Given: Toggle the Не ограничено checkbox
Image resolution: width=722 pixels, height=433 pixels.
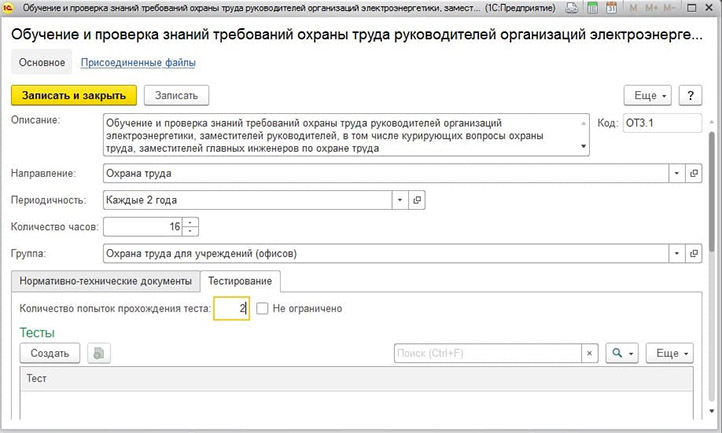Looking at the screenshot, I should (262, 308).
